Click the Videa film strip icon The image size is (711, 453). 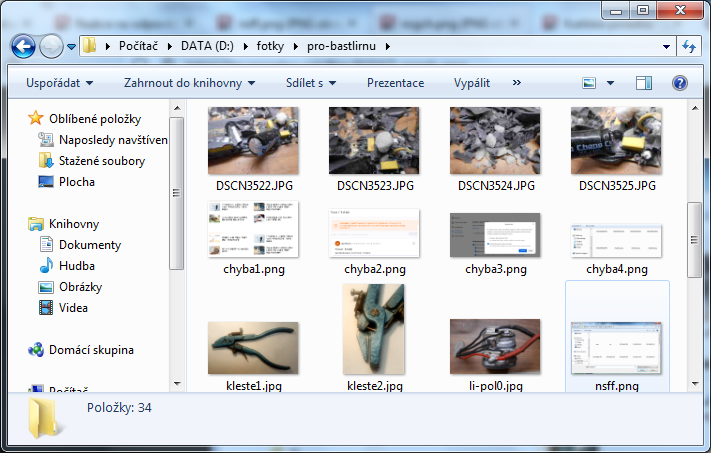(x=46, y=308)
